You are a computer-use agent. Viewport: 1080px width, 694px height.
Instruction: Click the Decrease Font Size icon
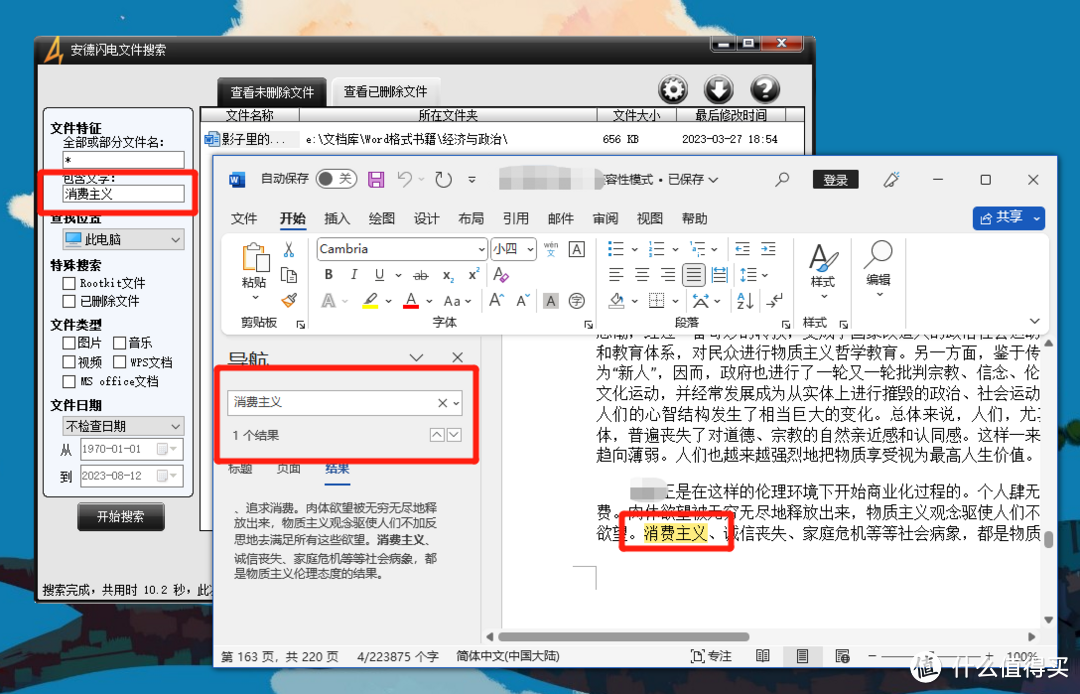coord(523,301)
